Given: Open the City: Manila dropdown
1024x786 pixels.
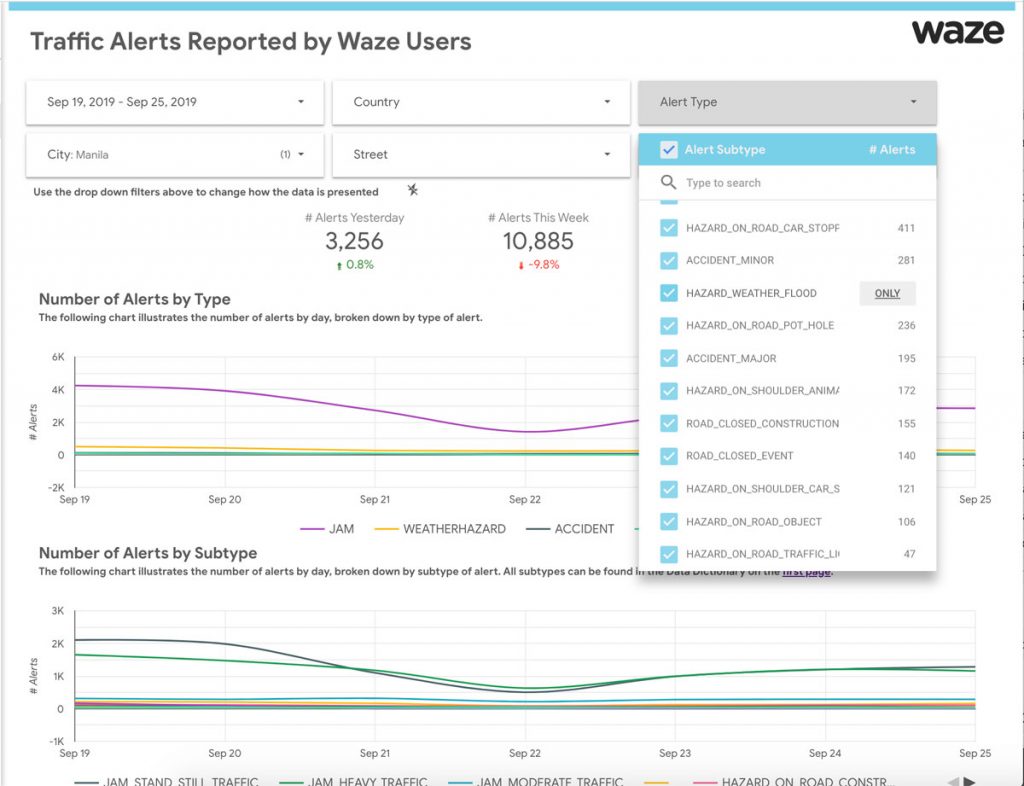Looking at the screenshot, I should (175, 155).
